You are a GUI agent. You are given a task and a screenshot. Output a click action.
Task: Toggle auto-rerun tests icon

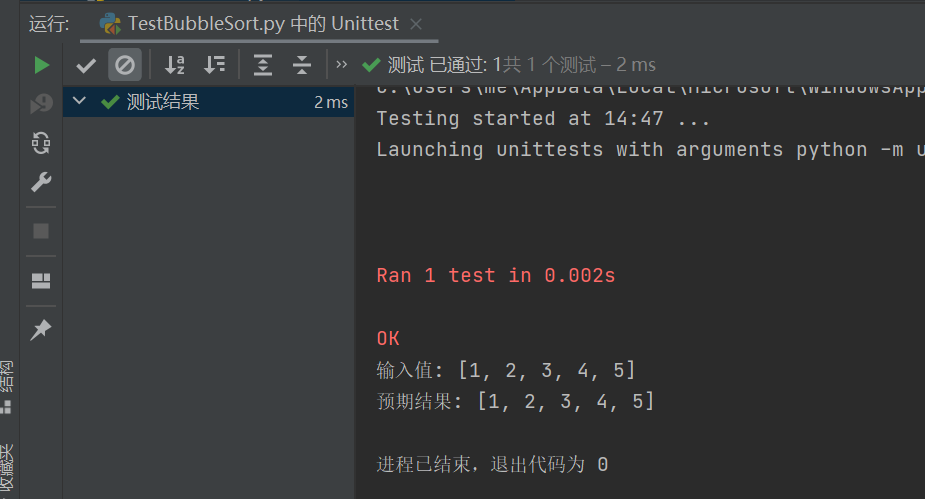pos(41,143)
